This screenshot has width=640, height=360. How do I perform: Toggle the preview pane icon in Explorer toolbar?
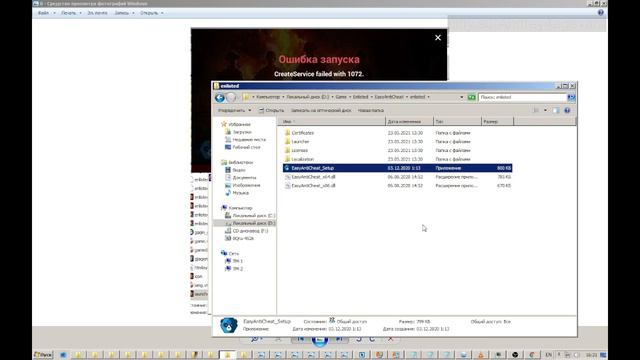click(x=556, y=110)
